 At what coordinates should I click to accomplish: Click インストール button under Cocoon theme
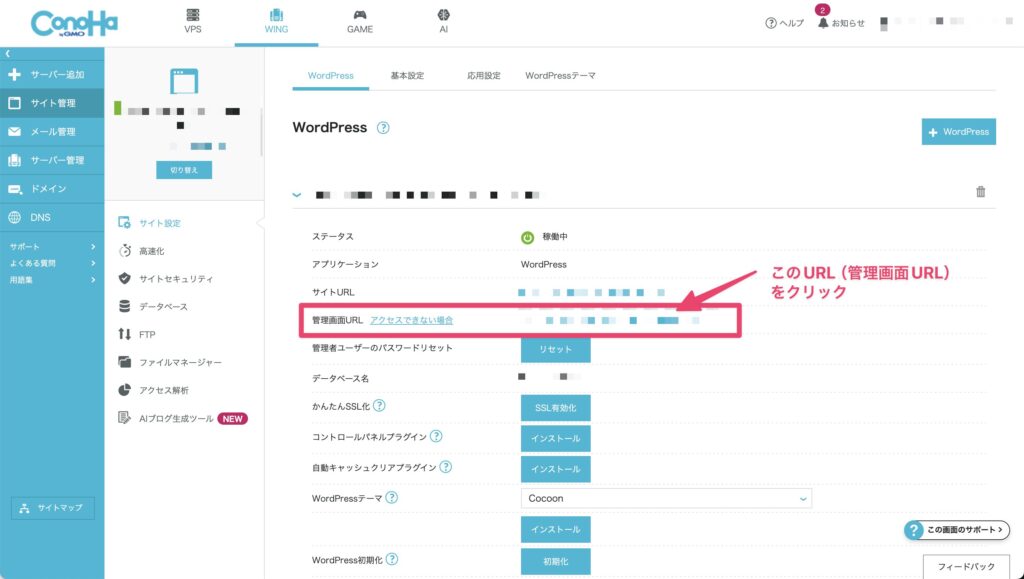tap(556, 529)
